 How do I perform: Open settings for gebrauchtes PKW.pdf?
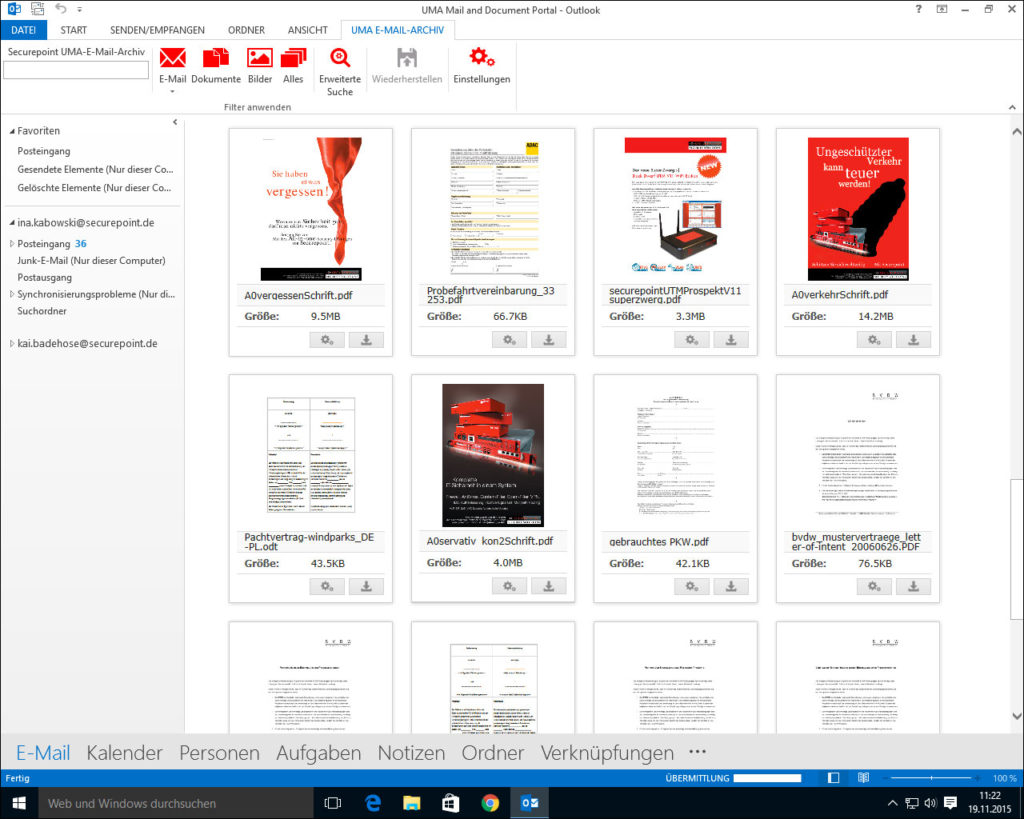pyautogui.click(x=691, y=586)
